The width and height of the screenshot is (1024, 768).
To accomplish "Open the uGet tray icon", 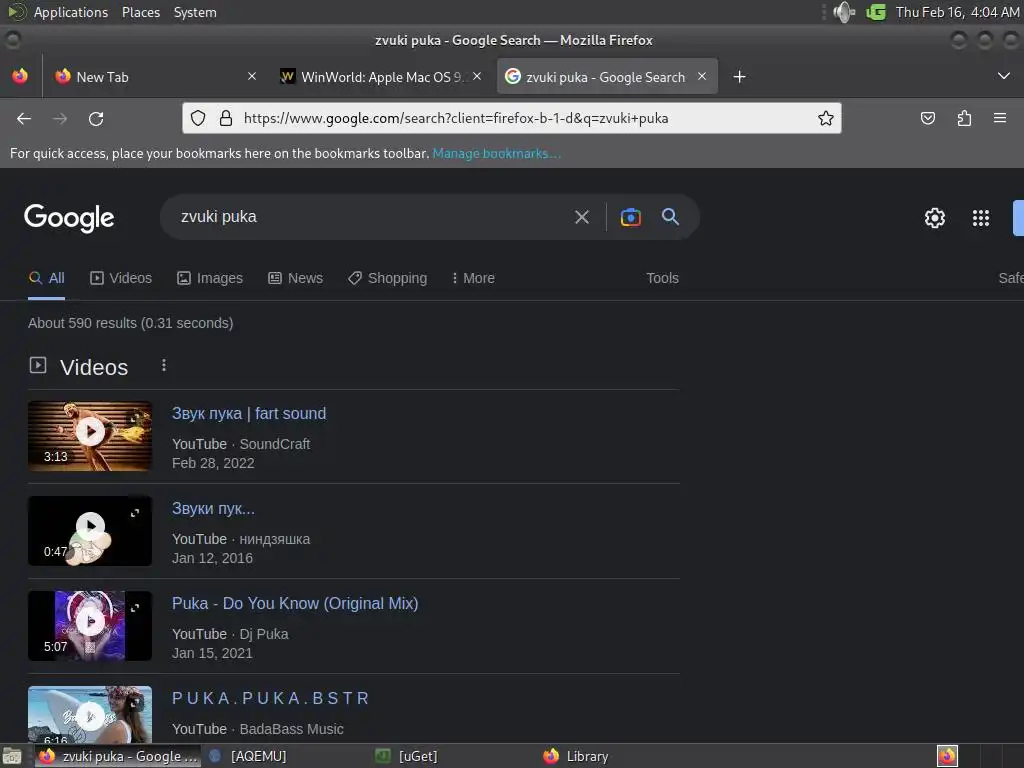I will pyautogui.click(x=875, y=12).
